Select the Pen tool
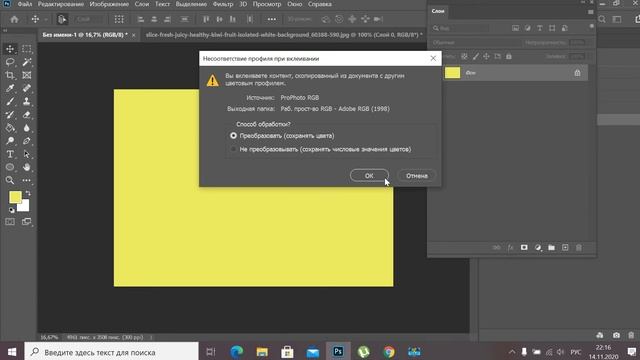The image size is (640, 360). (27, 141)
